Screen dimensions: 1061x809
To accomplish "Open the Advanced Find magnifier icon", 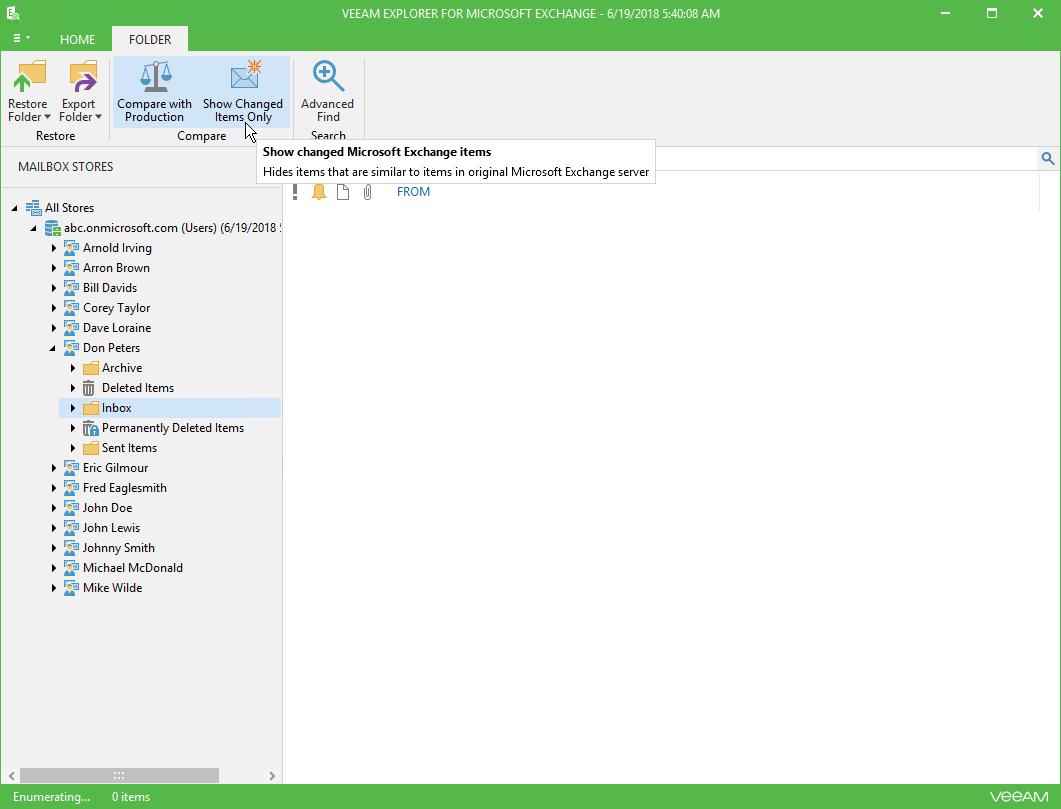I will (328, 76).
